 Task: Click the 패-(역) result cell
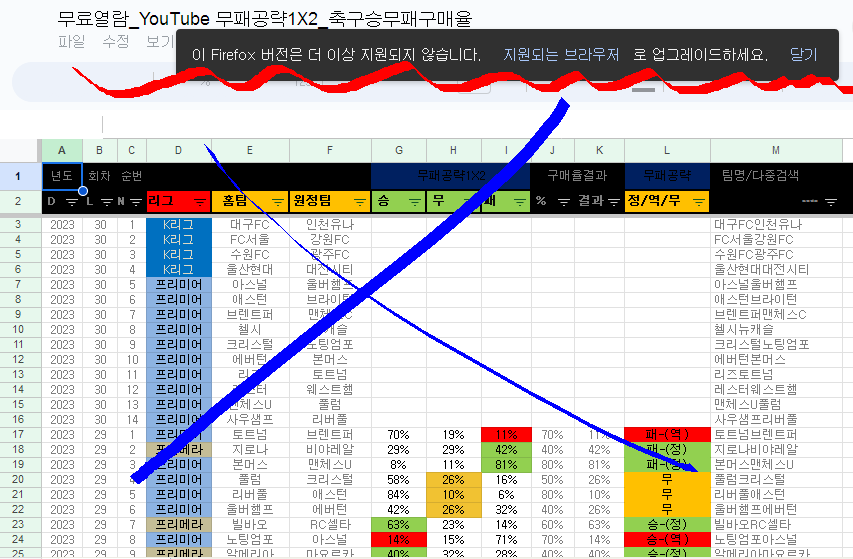coord(667,434)
